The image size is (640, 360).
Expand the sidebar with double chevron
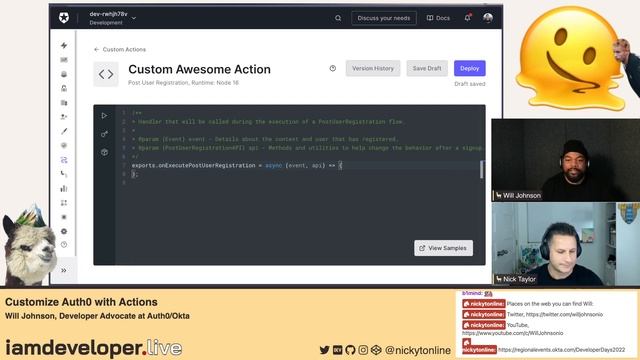(x=64, y=270)
